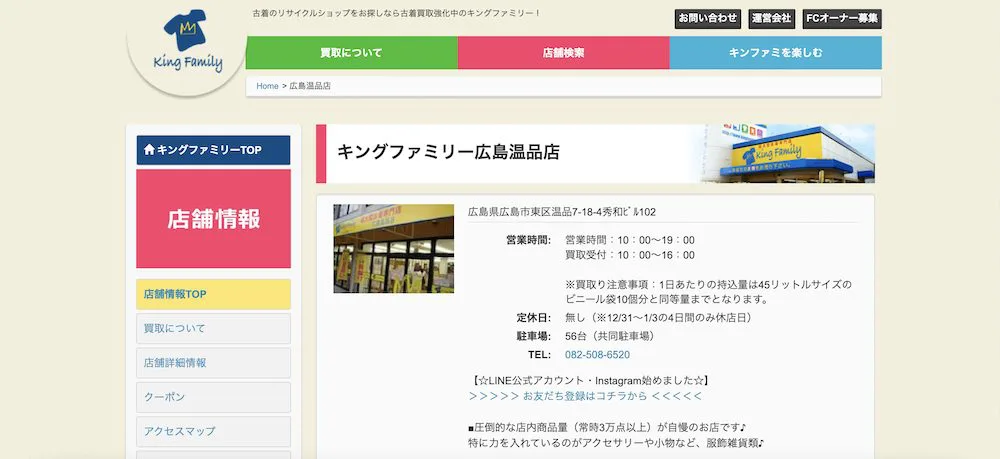
Task: Open 店舗詳細情報 in the sidebar
Action: (x=213, y=363)
